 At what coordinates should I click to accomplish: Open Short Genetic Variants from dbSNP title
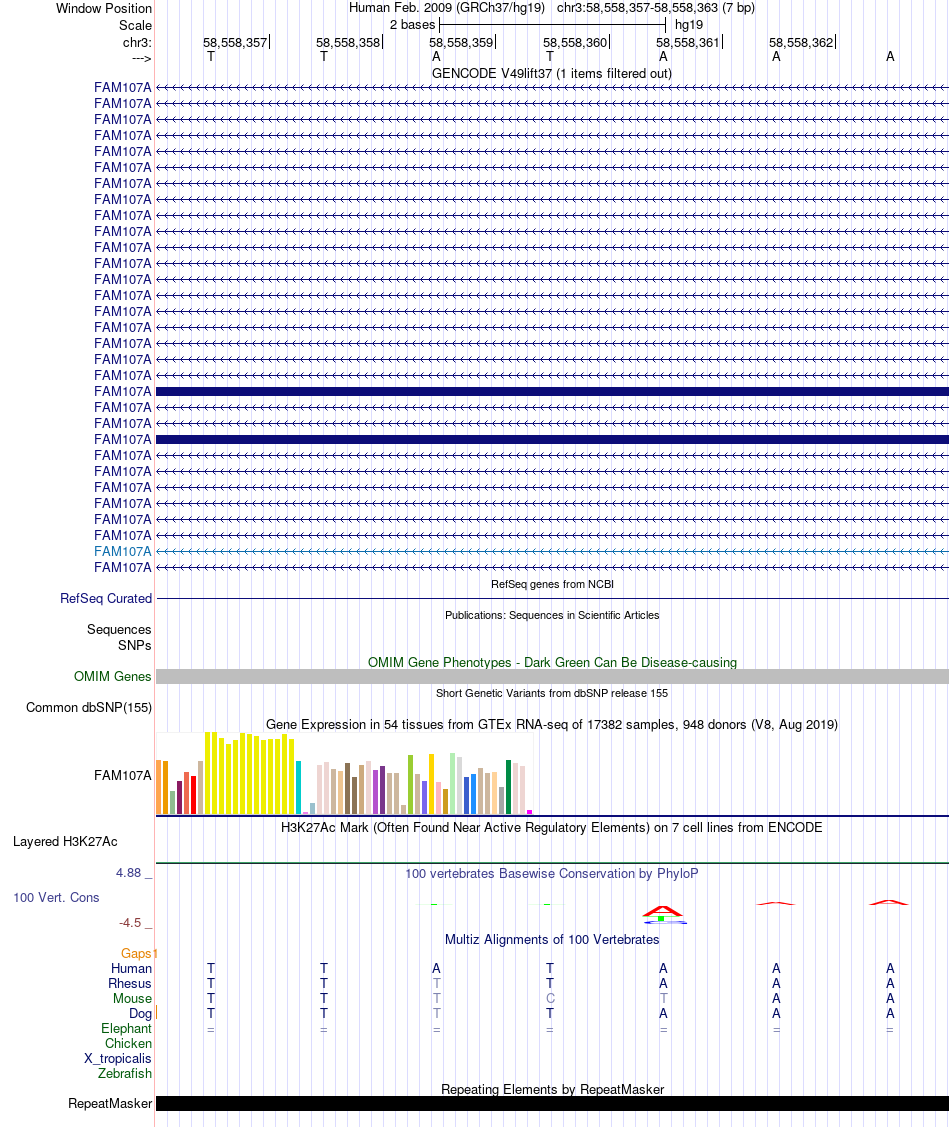[552, 693]
